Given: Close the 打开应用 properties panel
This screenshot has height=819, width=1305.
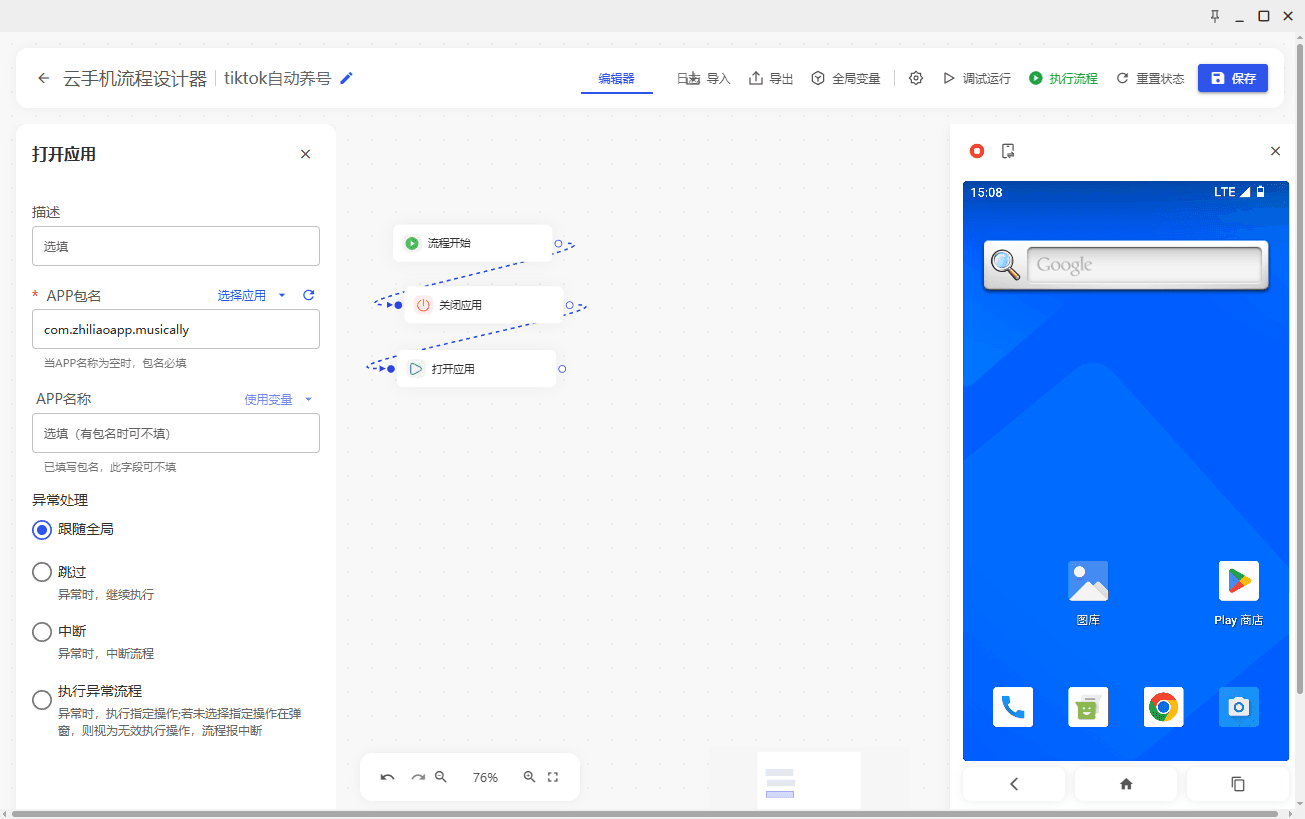Looking at the screenshot, I should 306,154.
